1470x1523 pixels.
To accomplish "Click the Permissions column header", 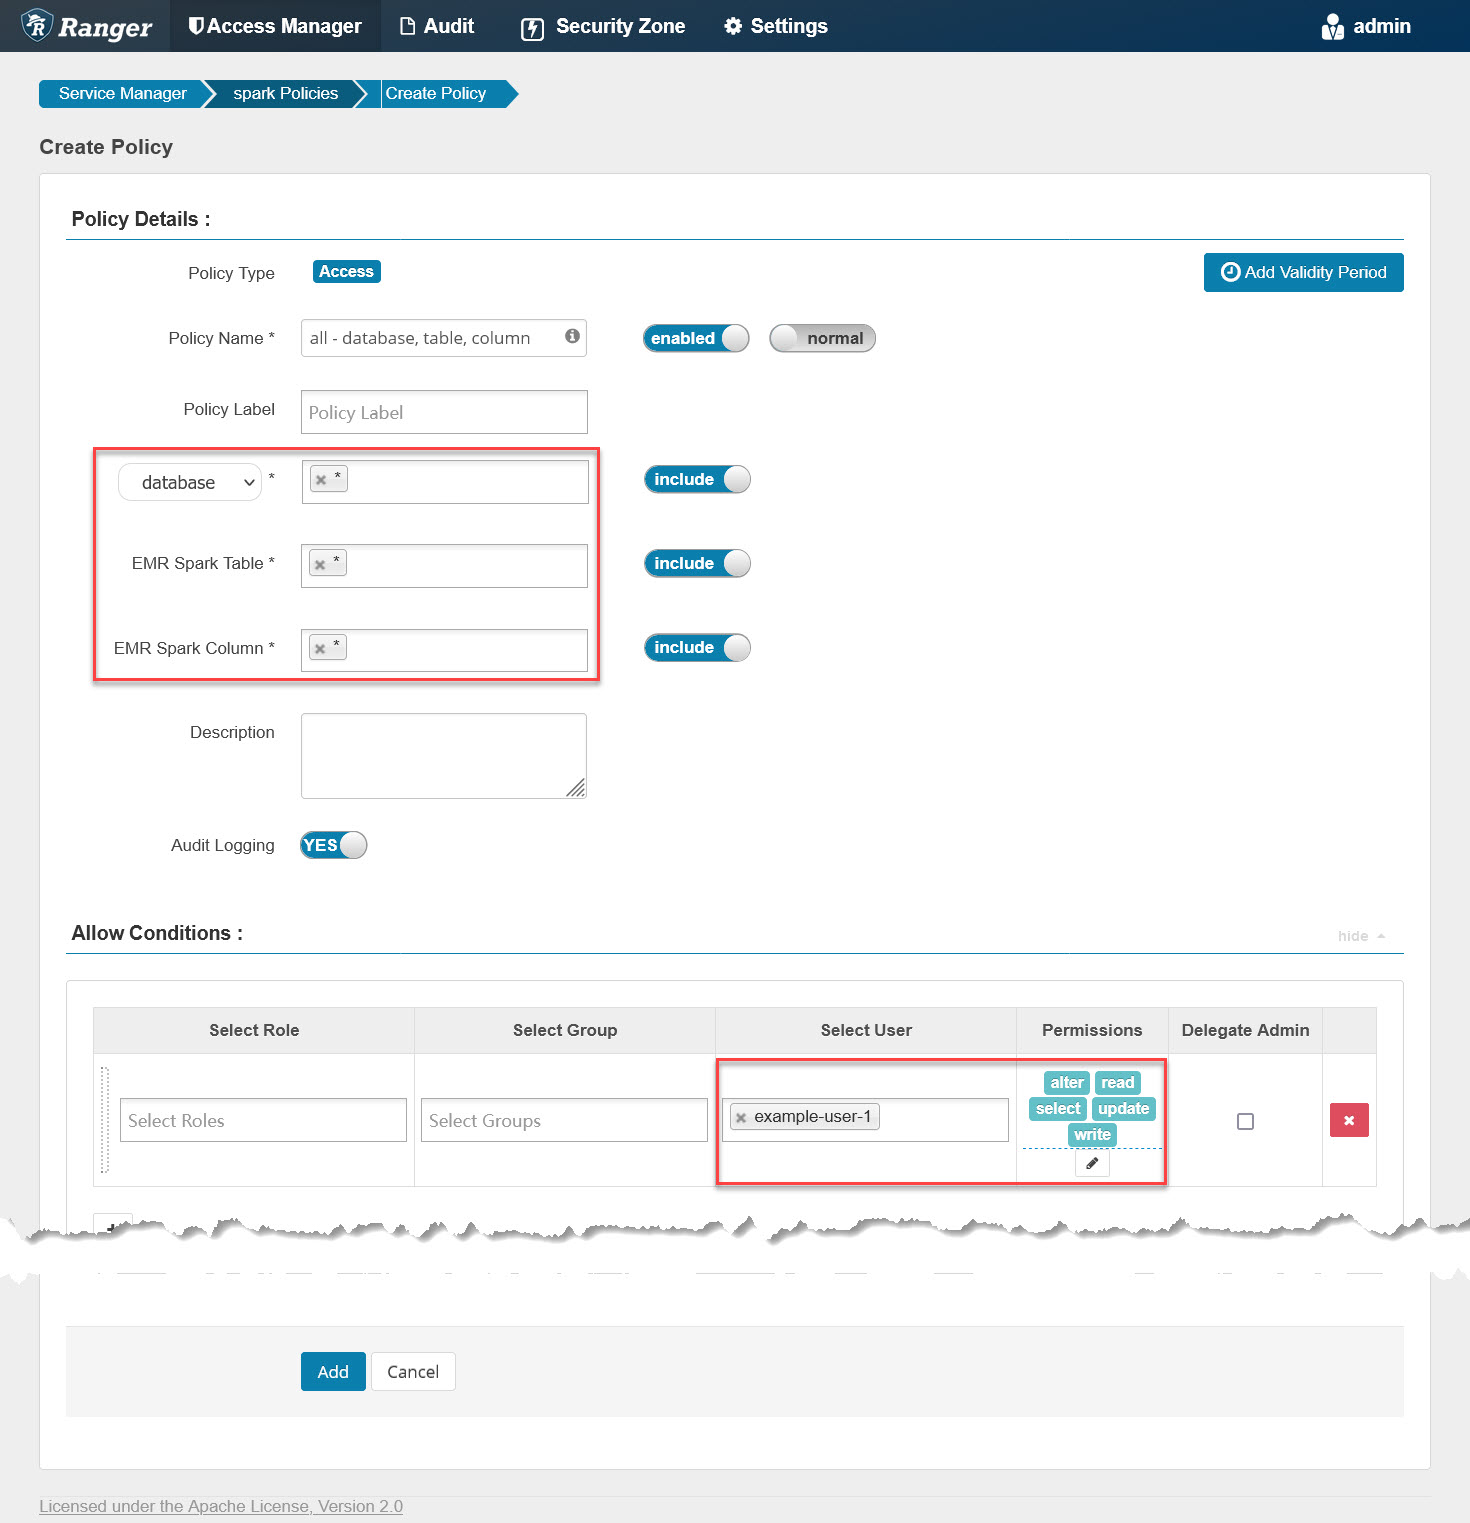I will (x=1092, y=1030).
